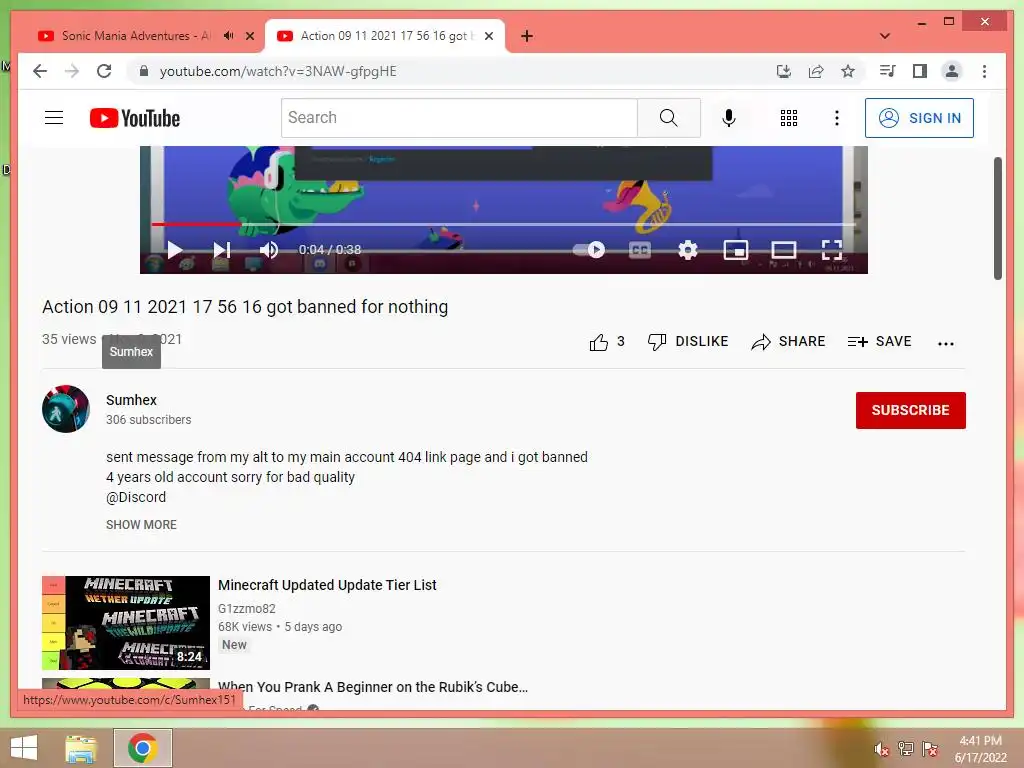The width and height of the screenshot is (1024, 768).
Task: Click the SHARE button
Action: tap(788, 342)
